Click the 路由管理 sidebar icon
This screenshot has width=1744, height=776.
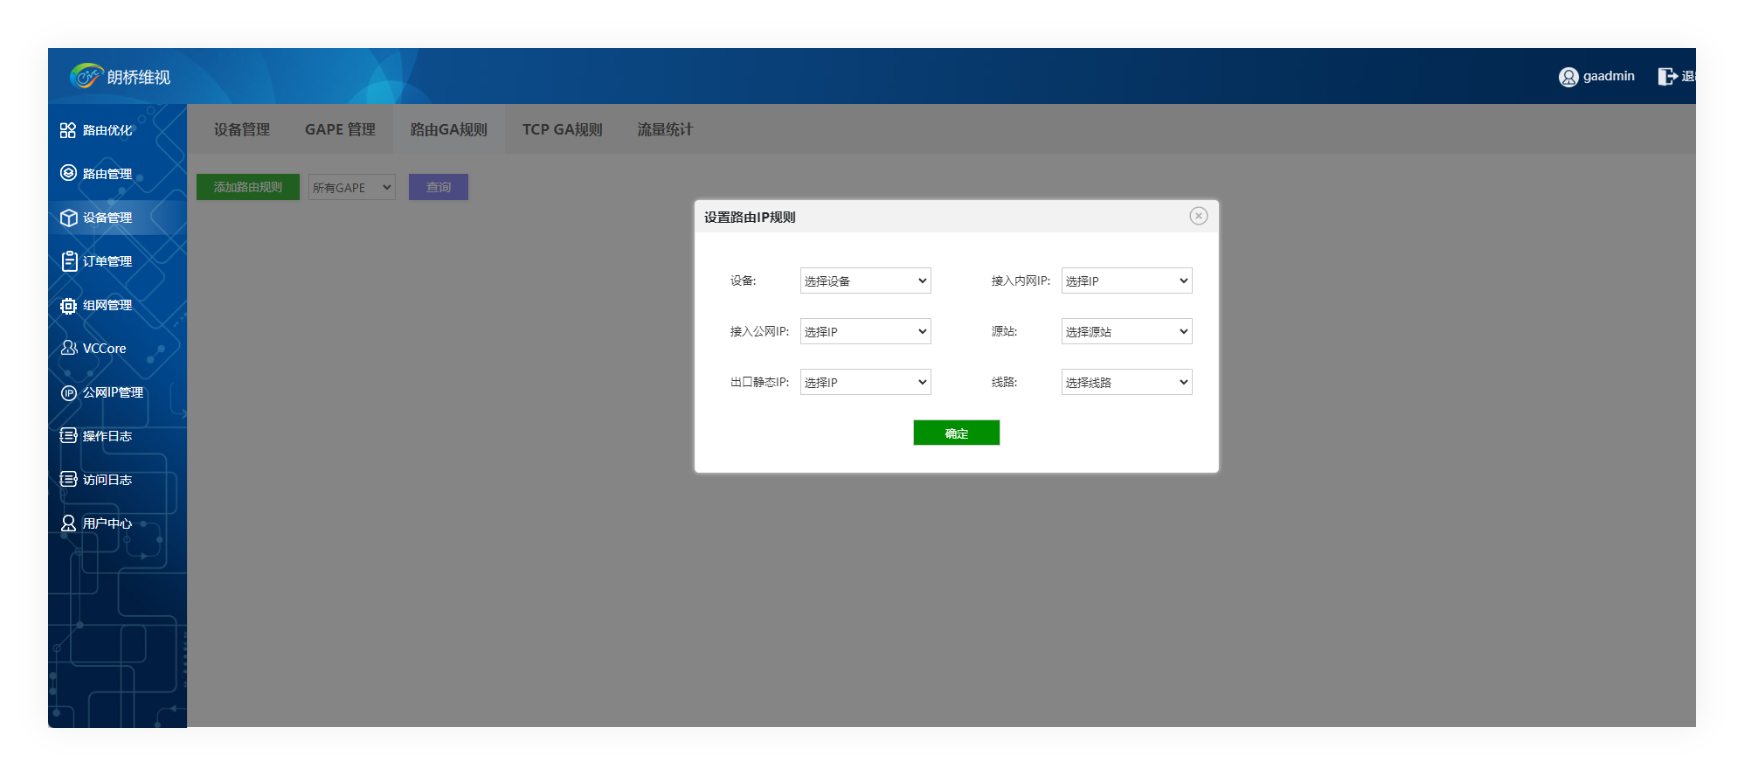pos(68,173)
